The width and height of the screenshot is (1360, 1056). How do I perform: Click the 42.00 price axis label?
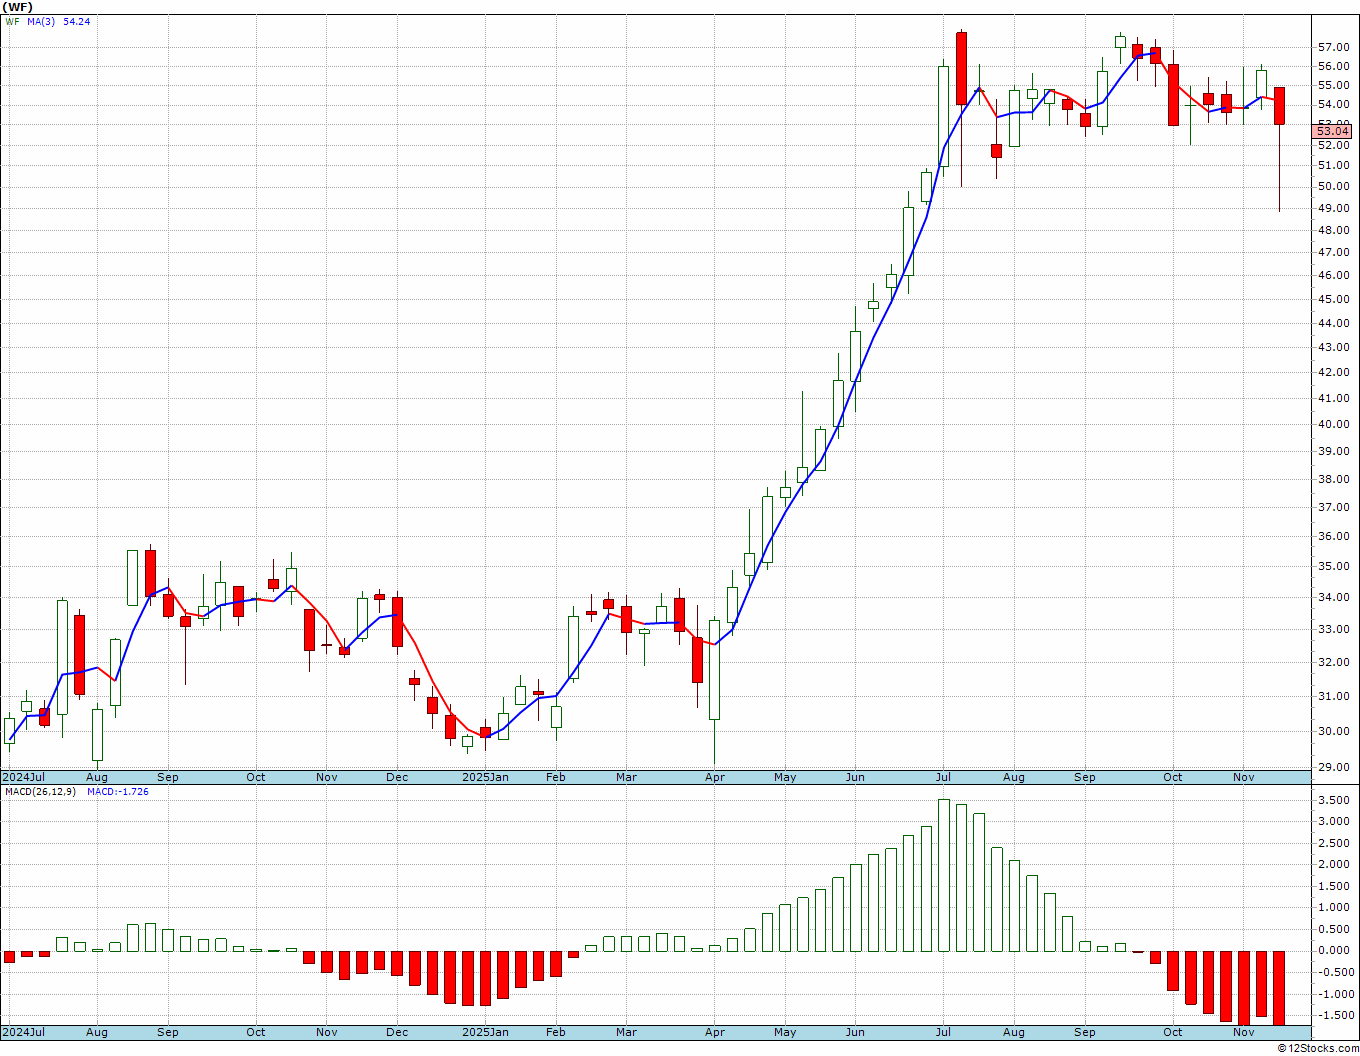tap(1334, 372)
